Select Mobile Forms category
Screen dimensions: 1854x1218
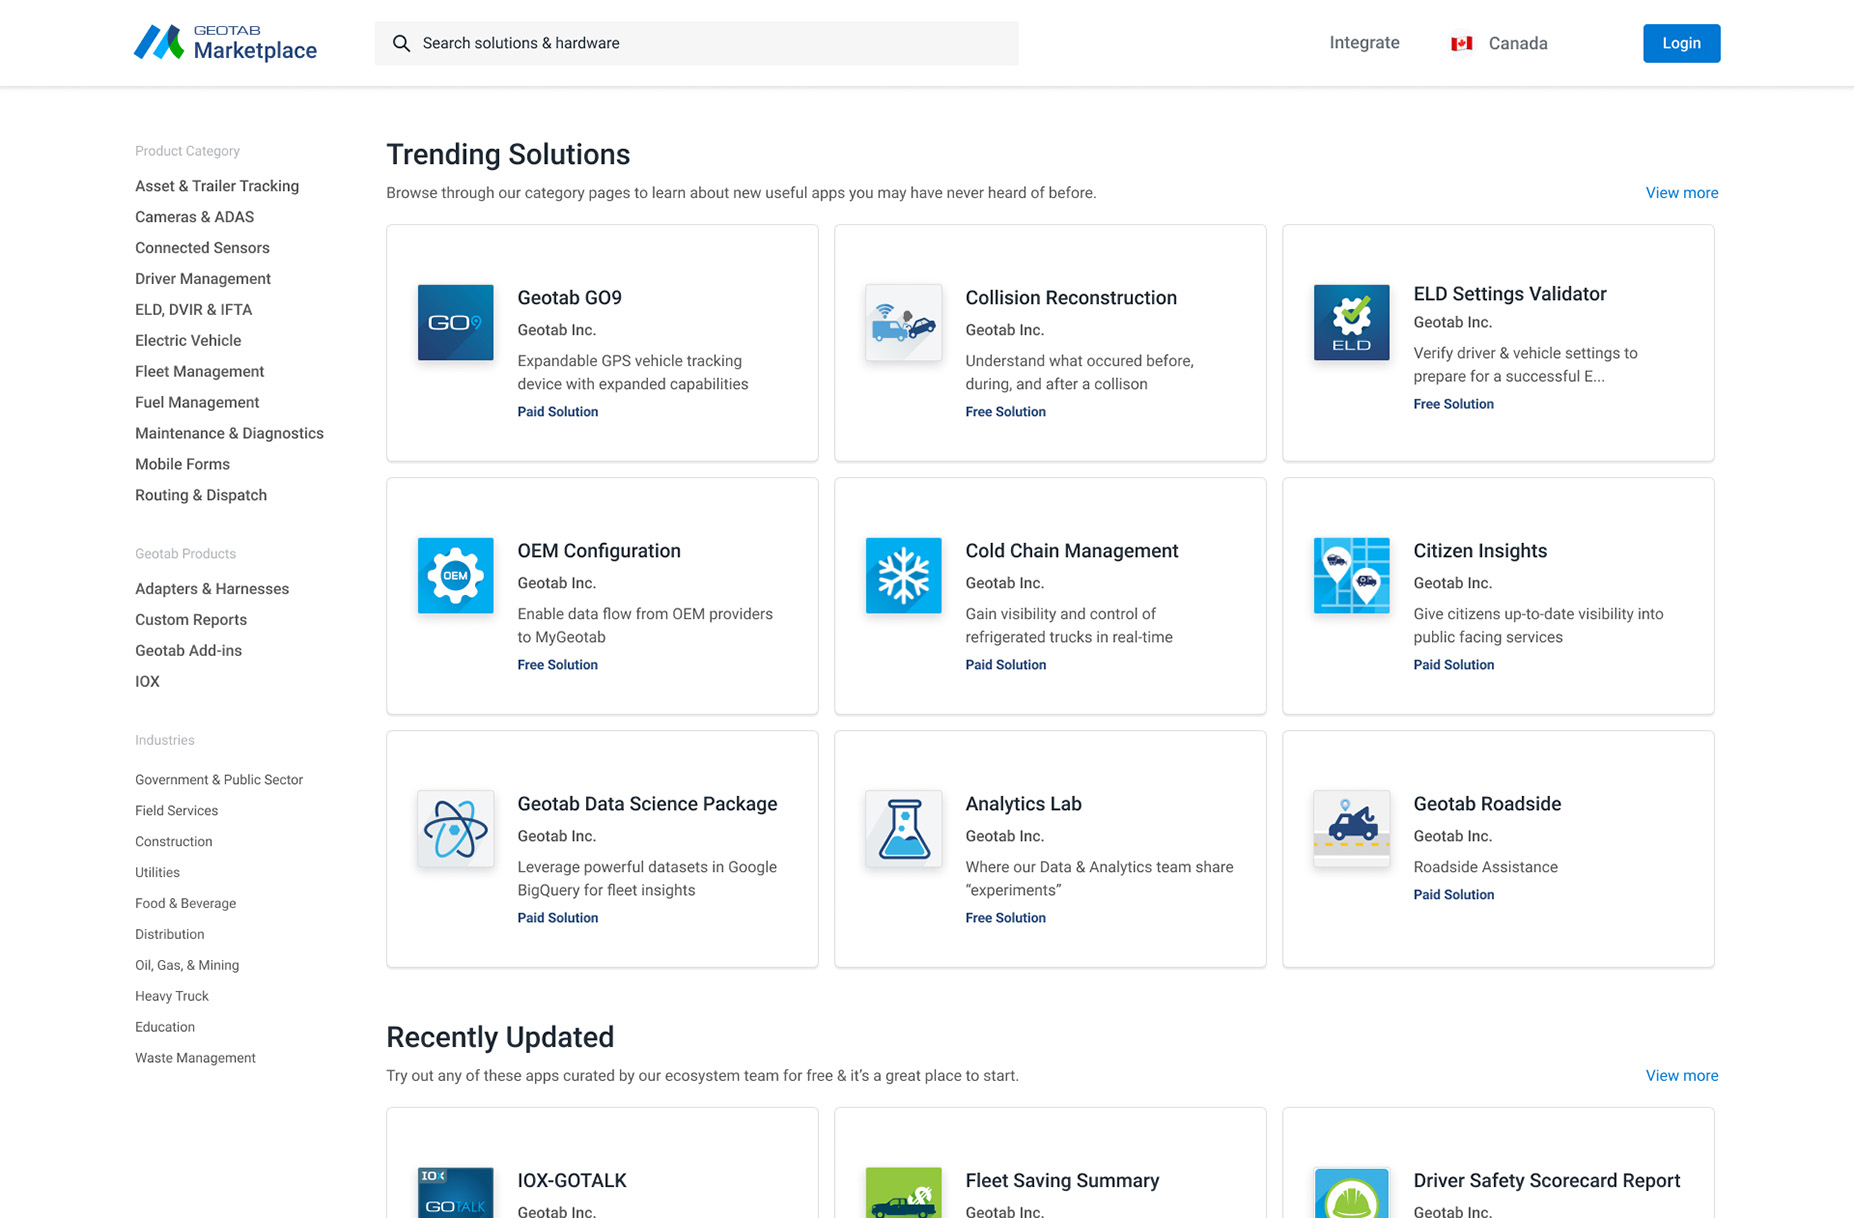point(182,465)
